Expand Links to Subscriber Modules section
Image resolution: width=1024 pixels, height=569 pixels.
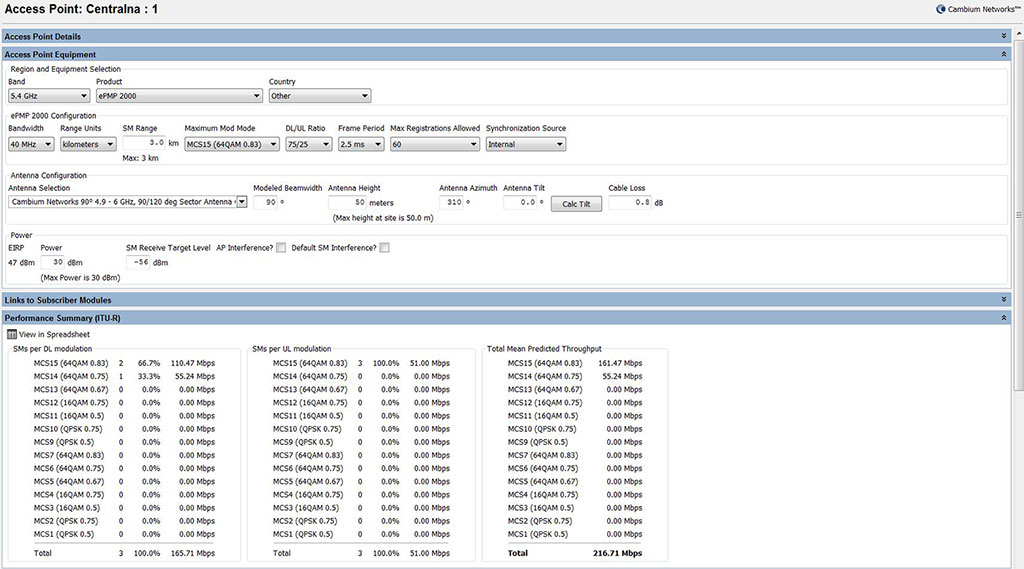[x=1004, y=300]
